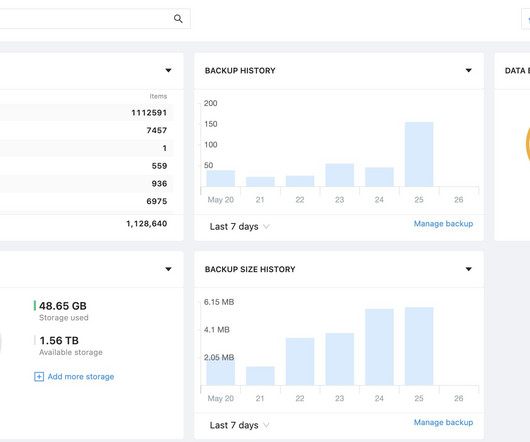This screenshot has height=442, width=530.
Task: Click the 1112591 items value
Action: (x=149, y=113)
